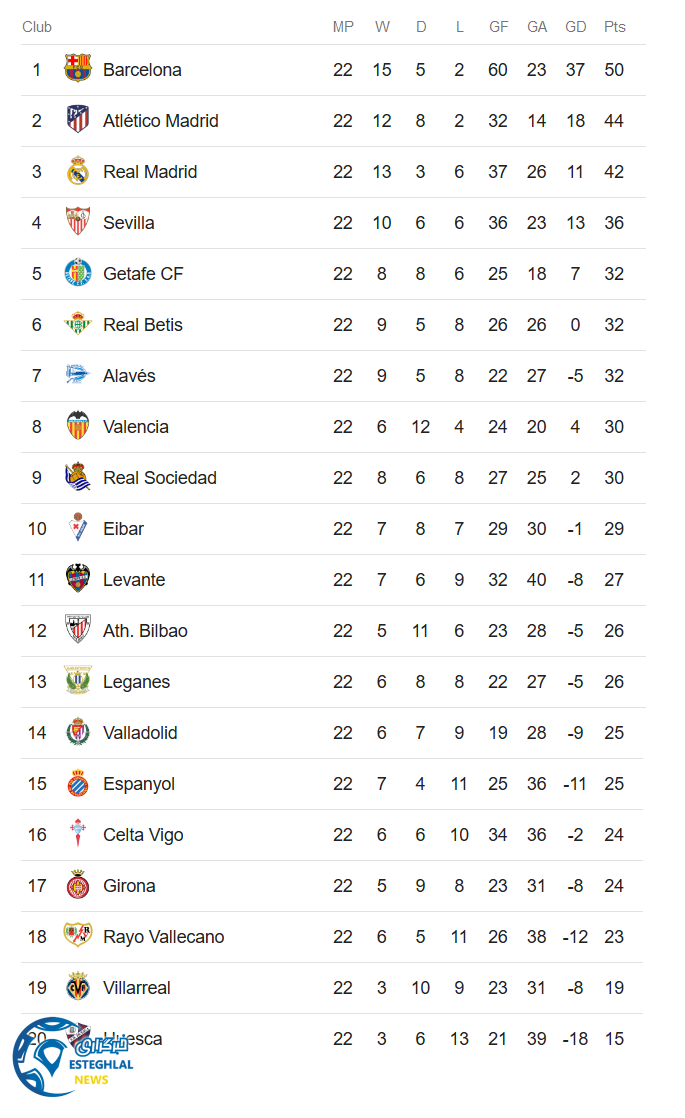Click the Valencia club crest icon
The height and width of the screenshot is (1118, 685).
point(78,426)
